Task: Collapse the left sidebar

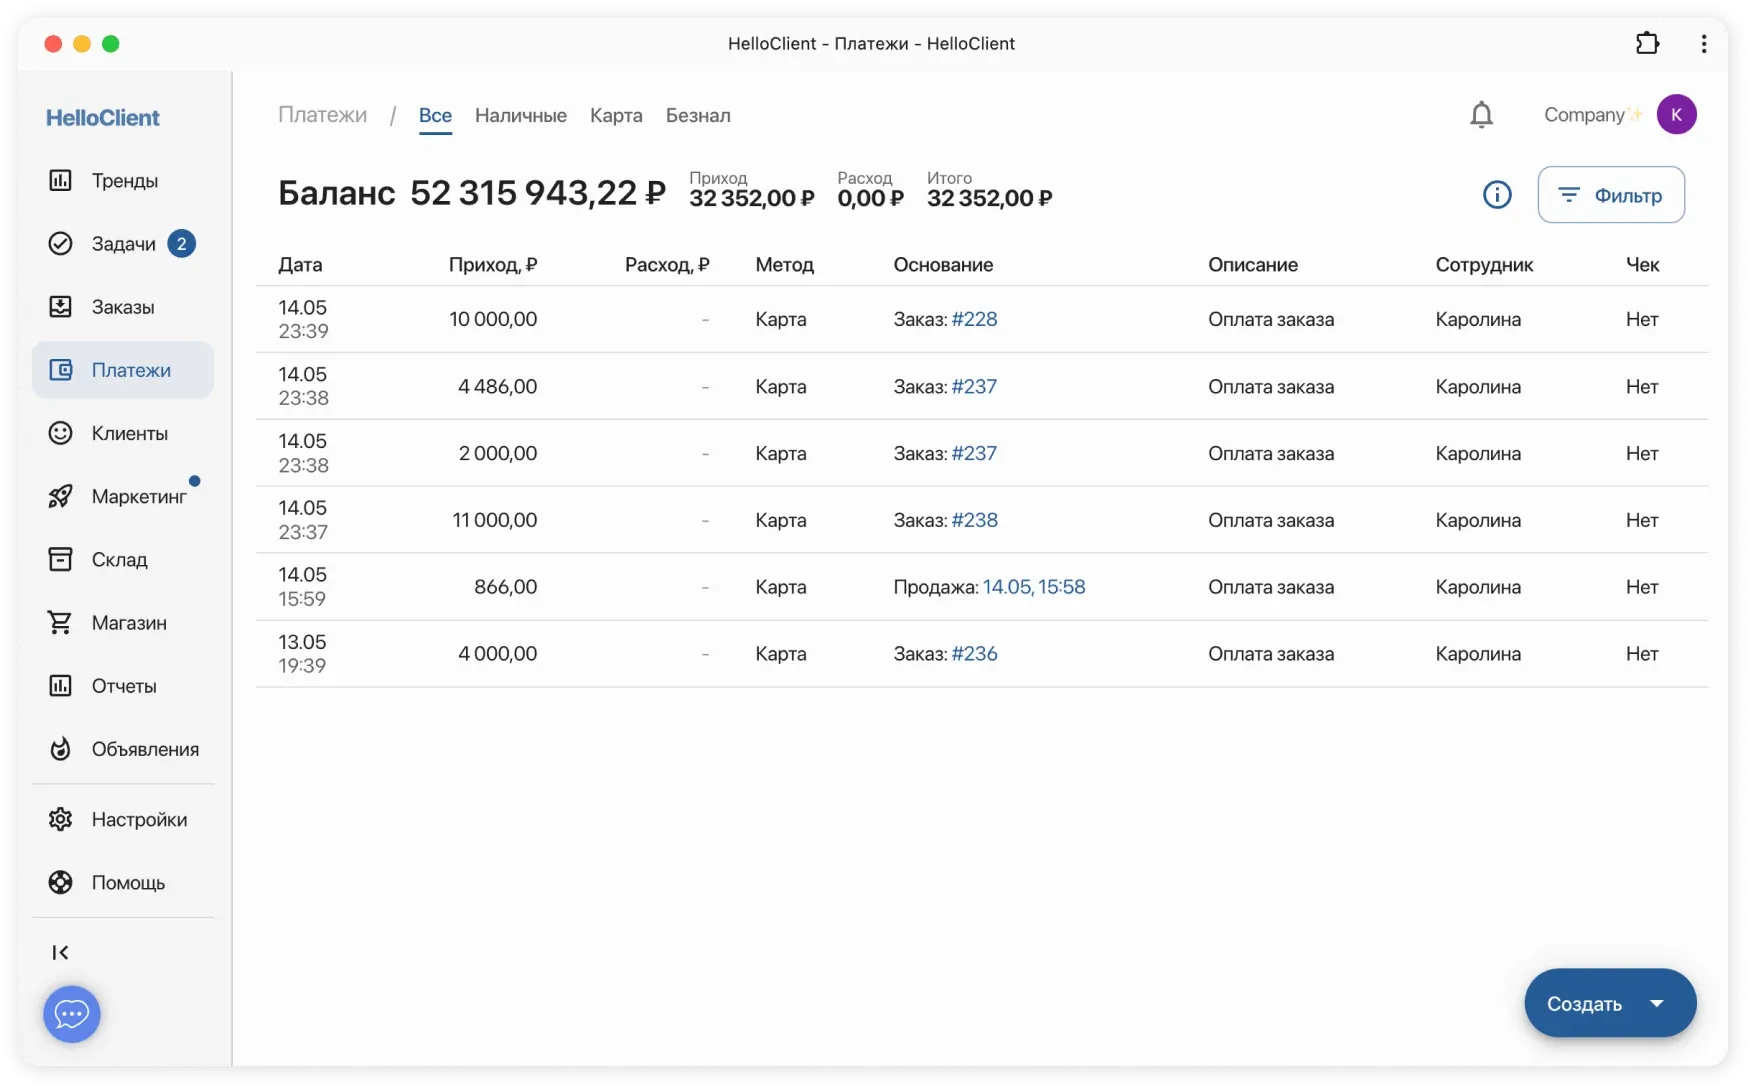Action: [60, 953]
